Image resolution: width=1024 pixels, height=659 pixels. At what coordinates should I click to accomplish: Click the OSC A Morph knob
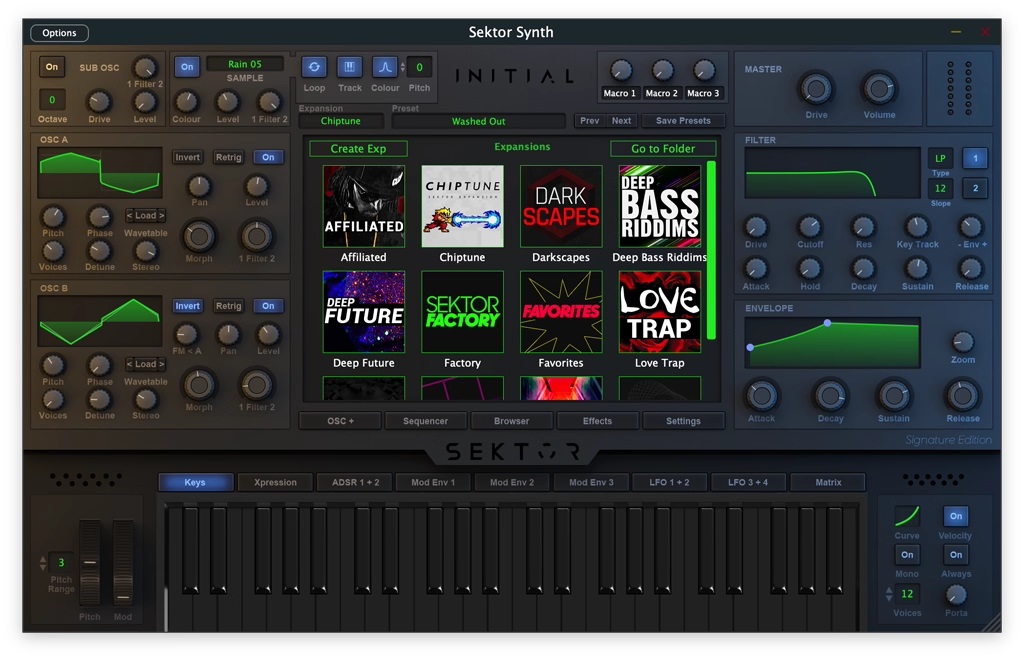click(199, 237)
